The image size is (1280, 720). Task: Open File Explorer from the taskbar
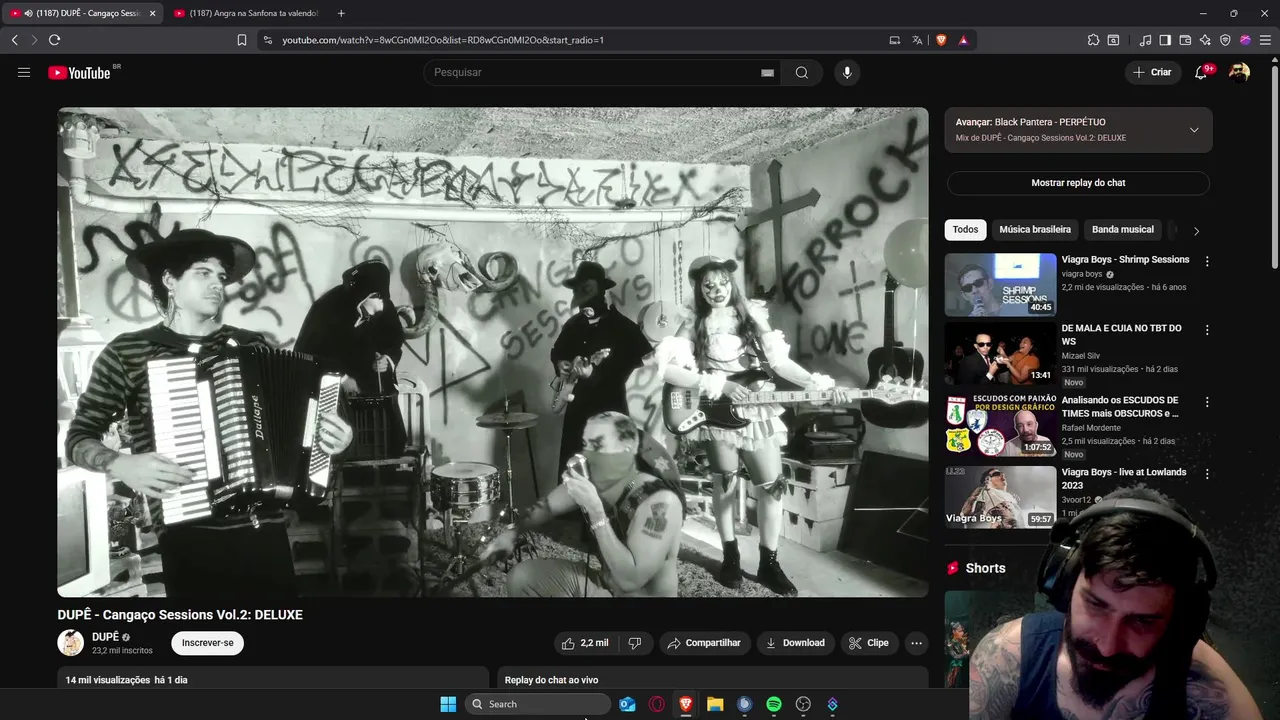click(715, 704)
